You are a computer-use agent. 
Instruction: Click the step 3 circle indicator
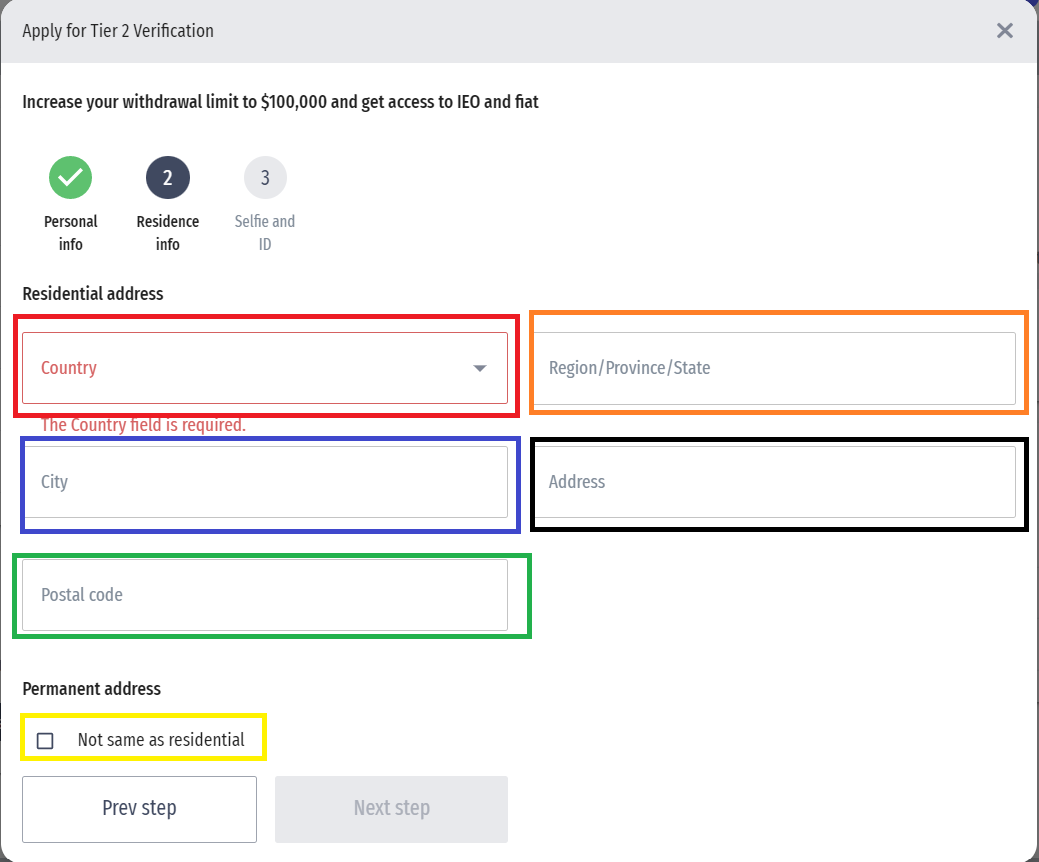(x=265, y=178)
